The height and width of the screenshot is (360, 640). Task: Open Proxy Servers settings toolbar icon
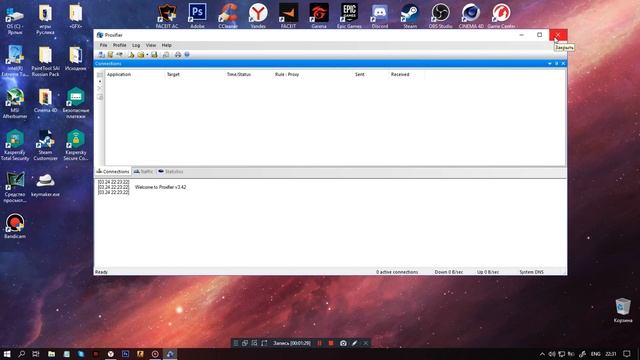pos(101,55)
